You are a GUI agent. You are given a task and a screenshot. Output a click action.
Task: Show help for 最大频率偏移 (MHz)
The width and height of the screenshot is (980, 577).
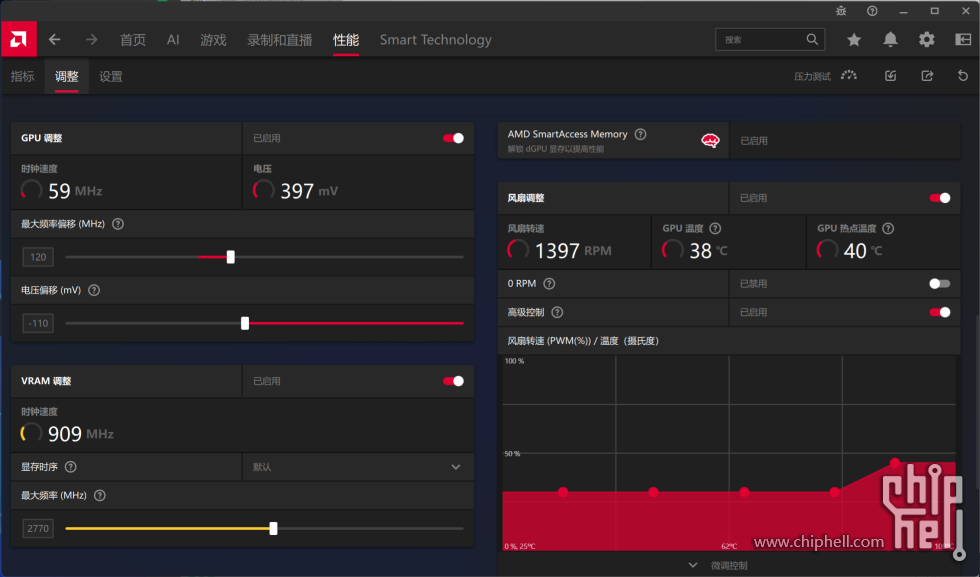(x=118, y=224)
